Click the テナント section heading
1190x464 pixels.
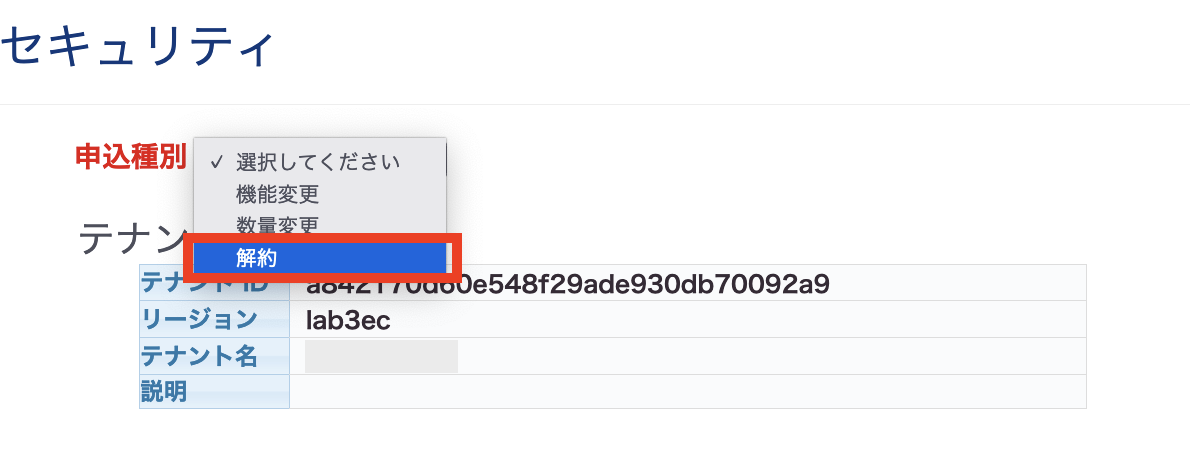coord(134,238)
